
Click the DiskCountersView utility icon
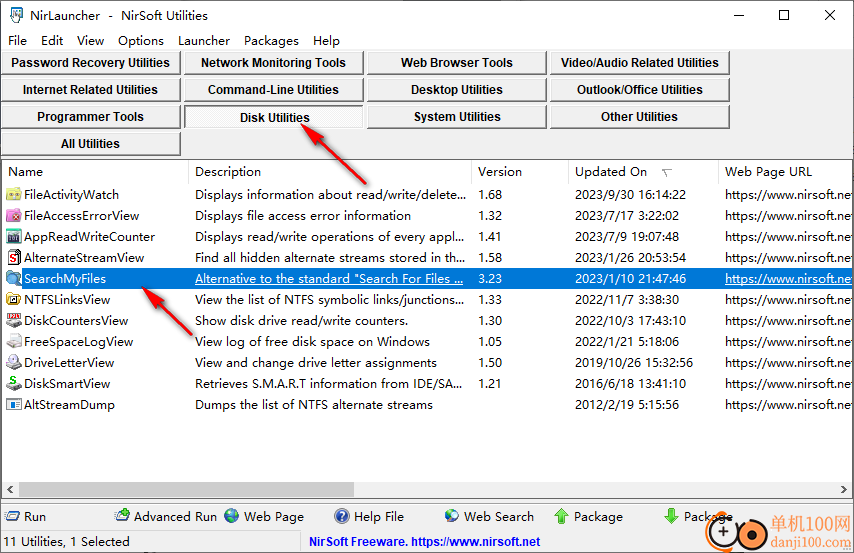[x=14, y=320]
